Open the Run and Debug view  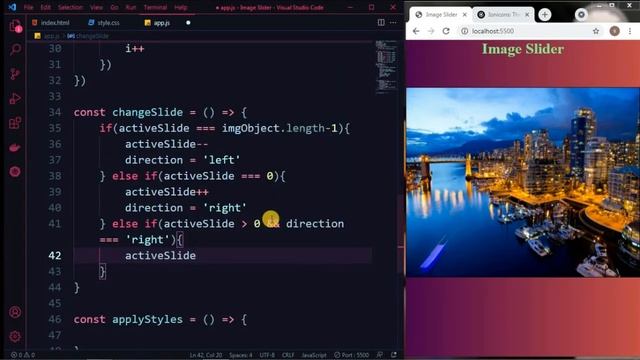(x=15, y=99)
